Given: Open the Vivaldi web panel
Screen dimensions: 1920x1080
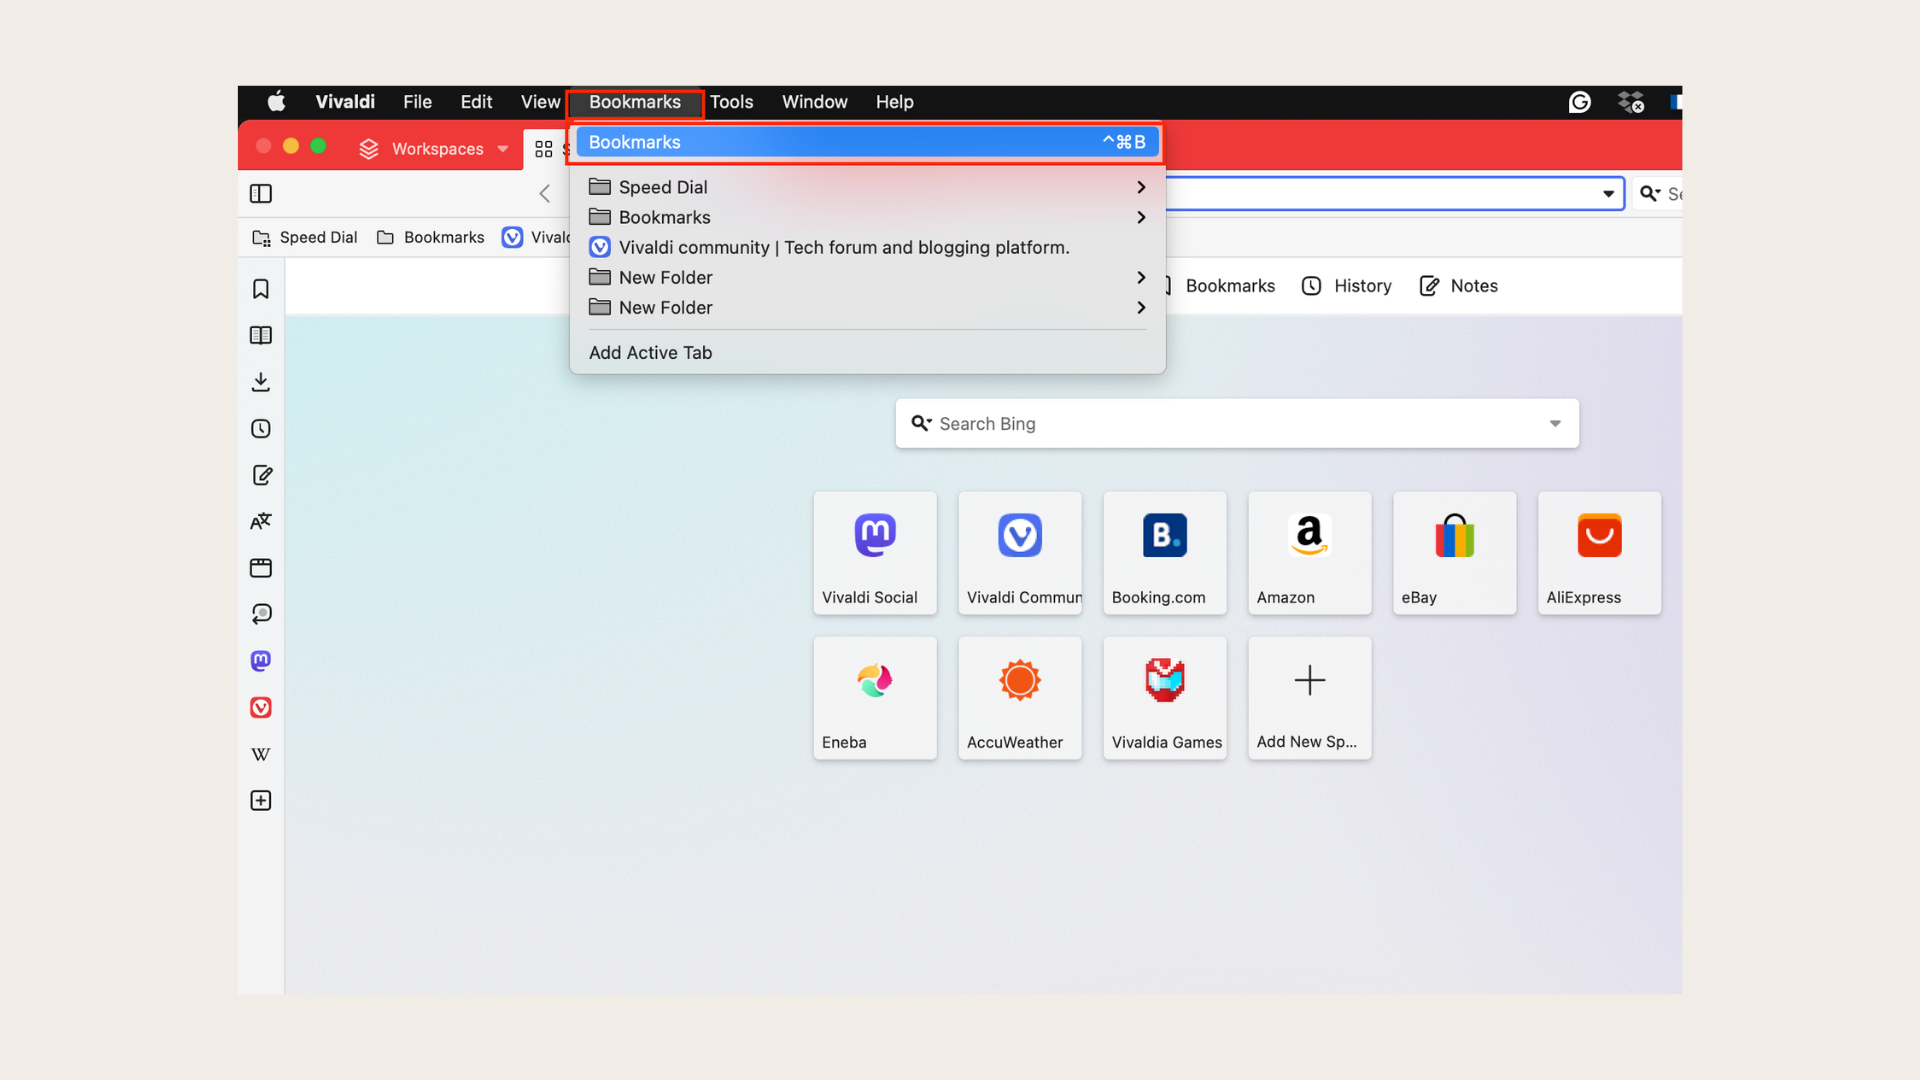Looking at the screenshot, I should [260, 707].
